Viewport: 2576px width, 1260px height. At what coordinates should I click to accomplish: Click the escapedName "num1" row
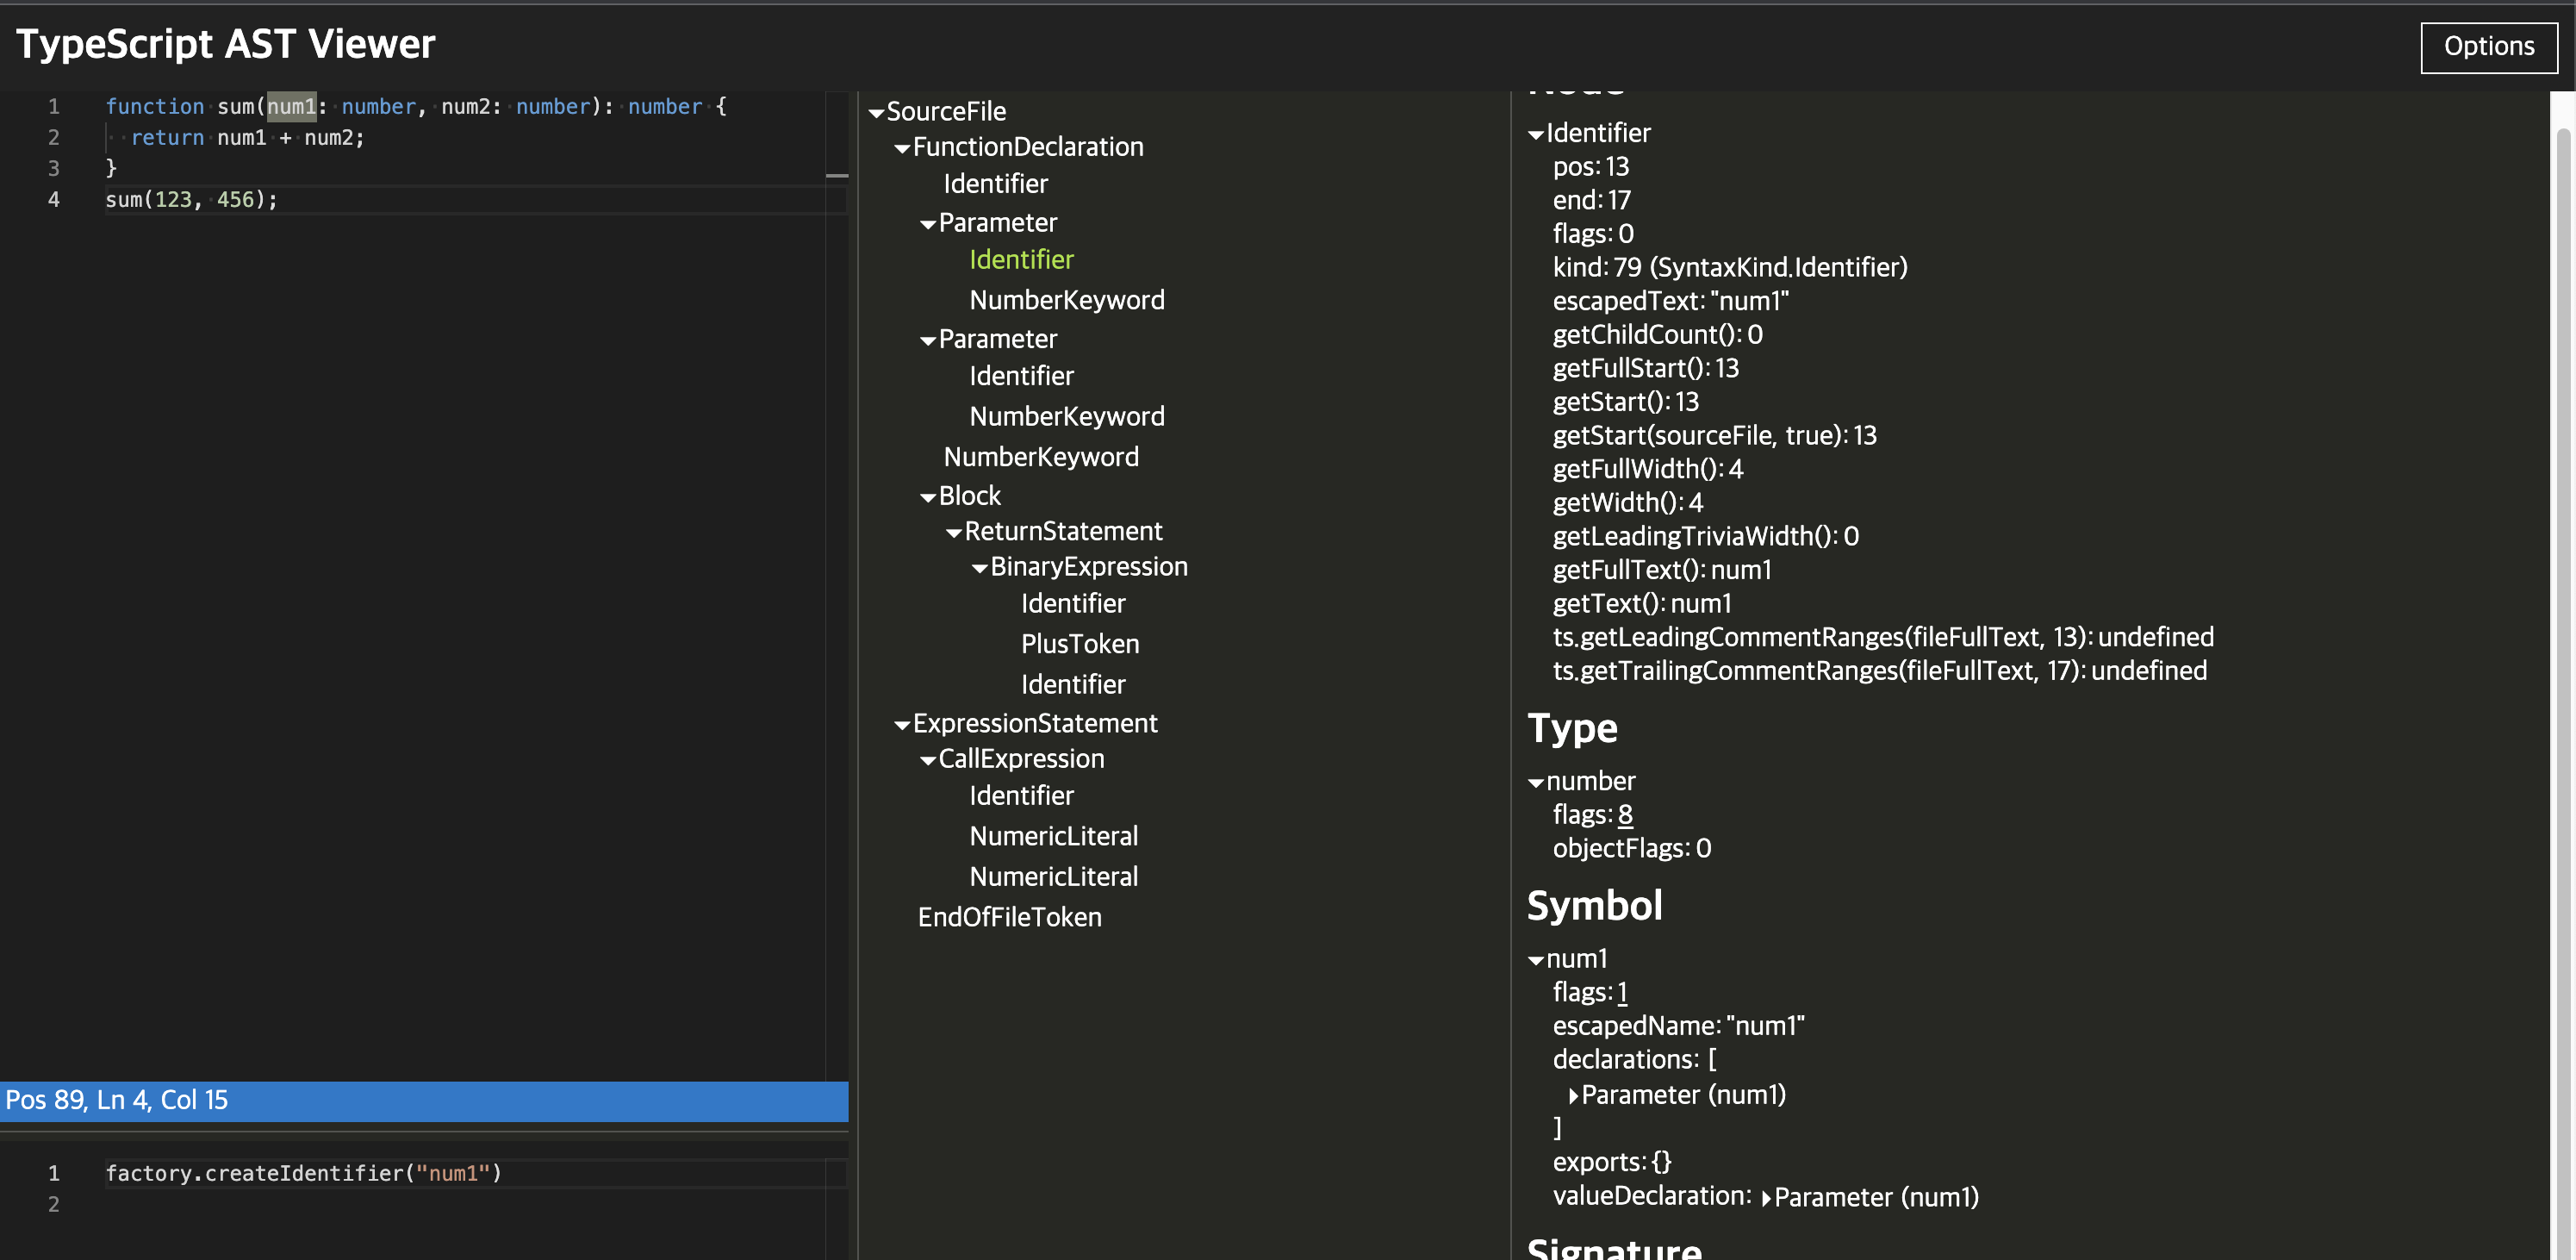(1678, 1026)
